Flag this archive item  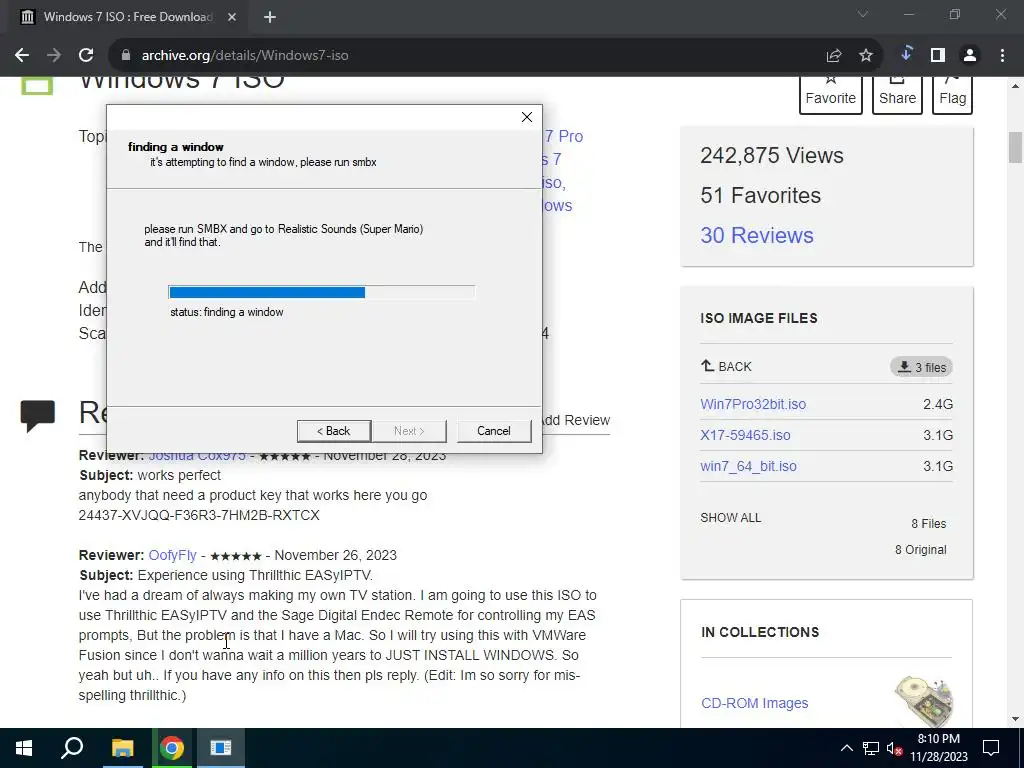pos(952,95)
